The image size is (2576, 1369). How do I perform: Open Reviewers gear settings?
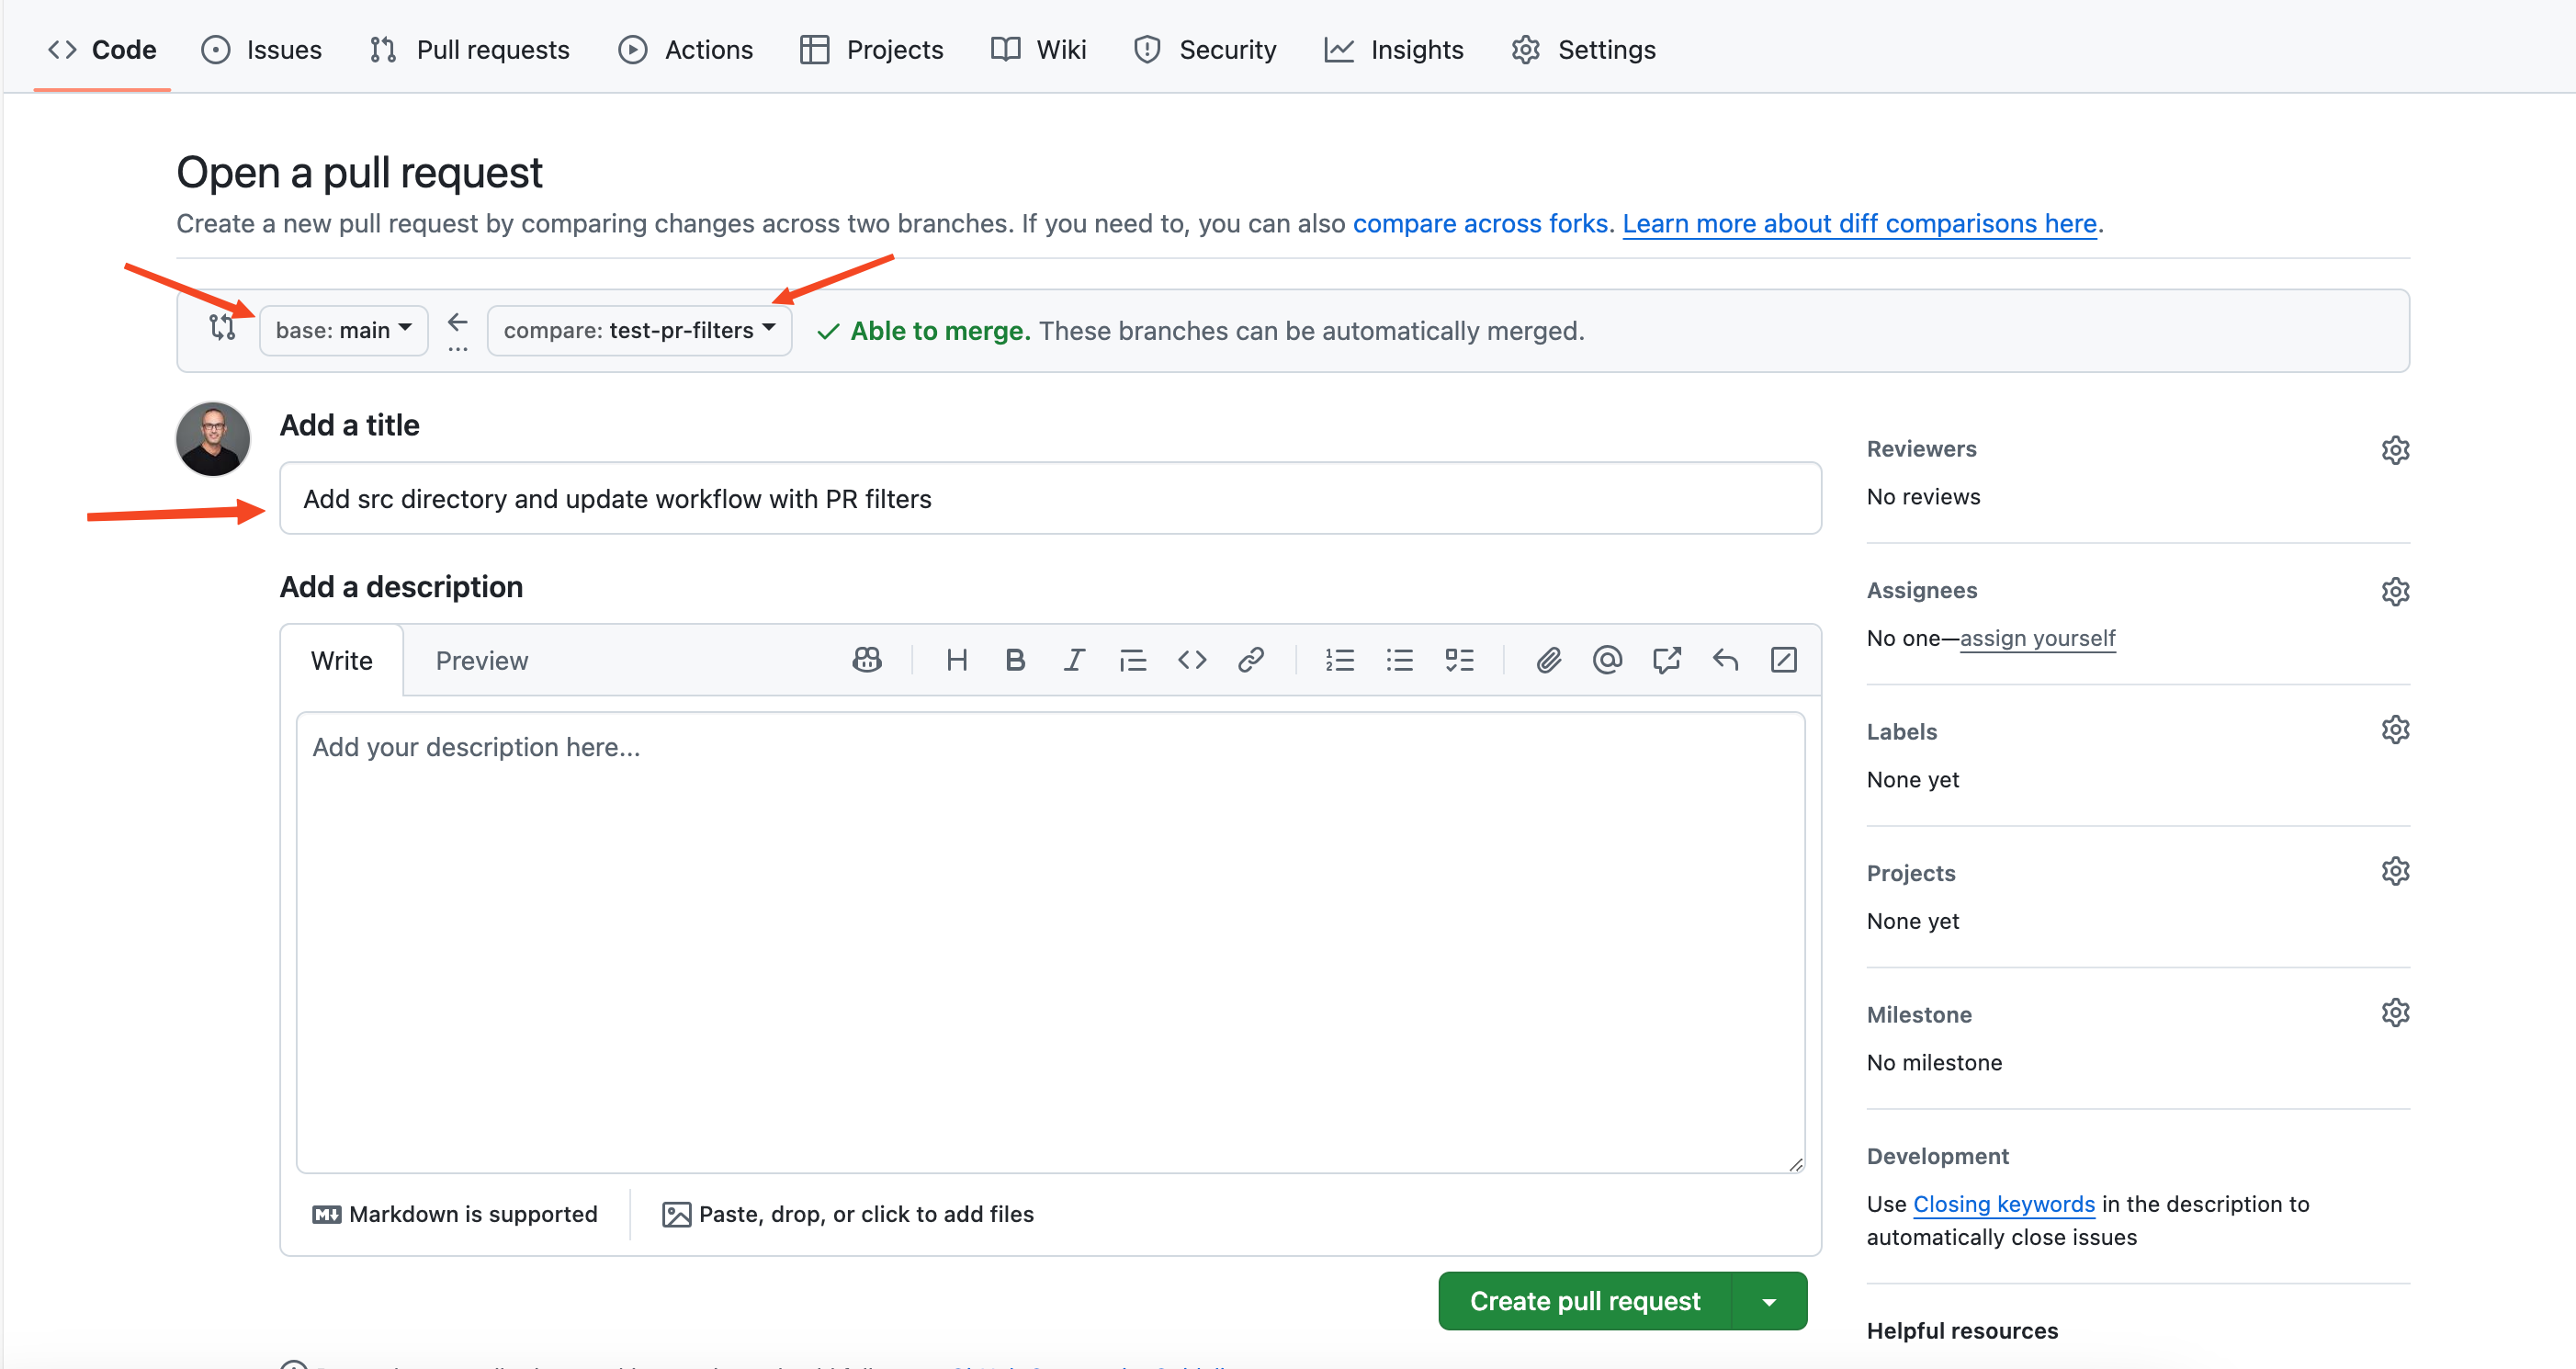pos(2395,450)
